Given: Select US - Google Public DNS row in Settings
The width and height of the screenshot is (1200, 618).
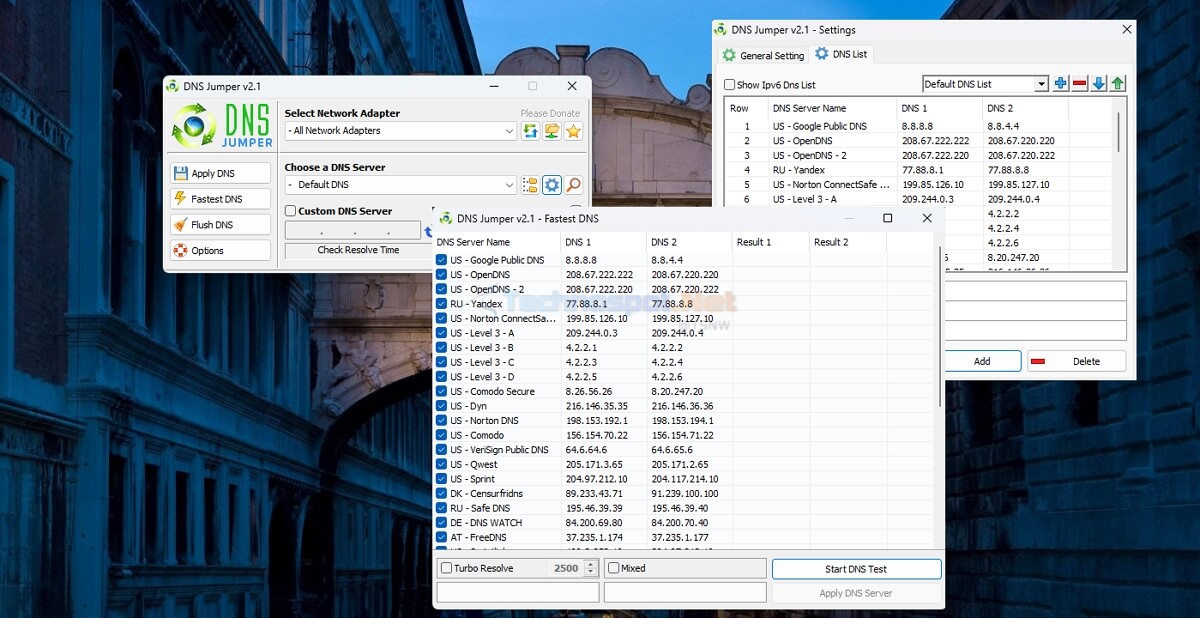Looking at the screenshot, I should pyautogui.click(x=919, y=126).
